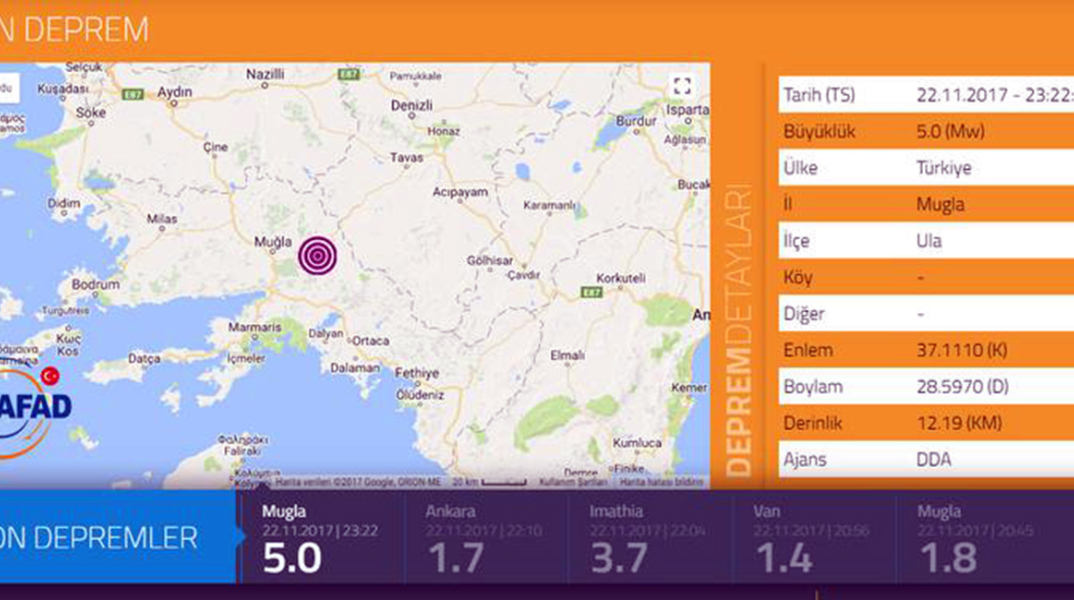Click the Enlem 37.1110 (K) row
Image resolution: width=1074 pixels, height=600 pixels.
point(925,350)
